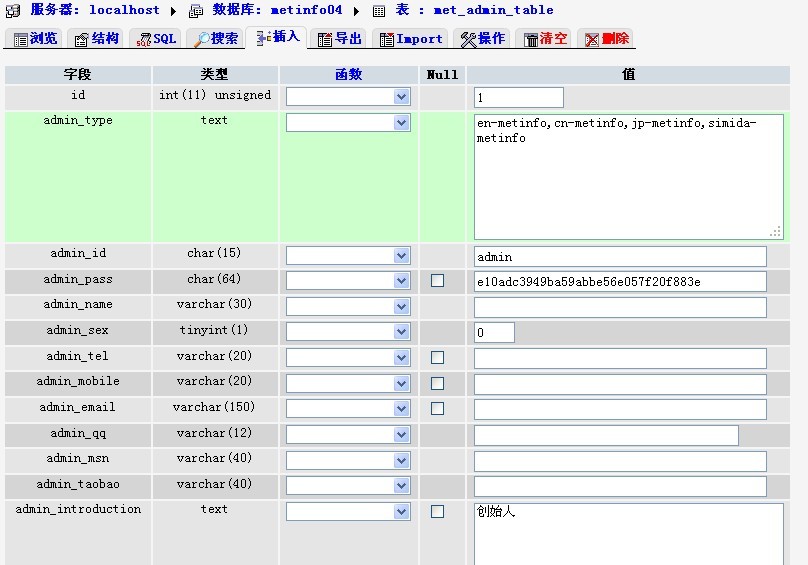Open the 结构 (Structure) tab

tap(96, 39)
